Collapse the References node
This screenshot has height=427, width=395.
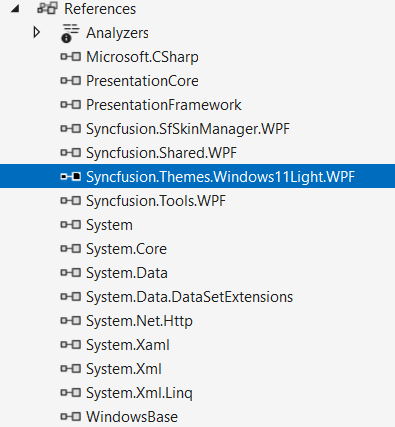coord(15,9)
